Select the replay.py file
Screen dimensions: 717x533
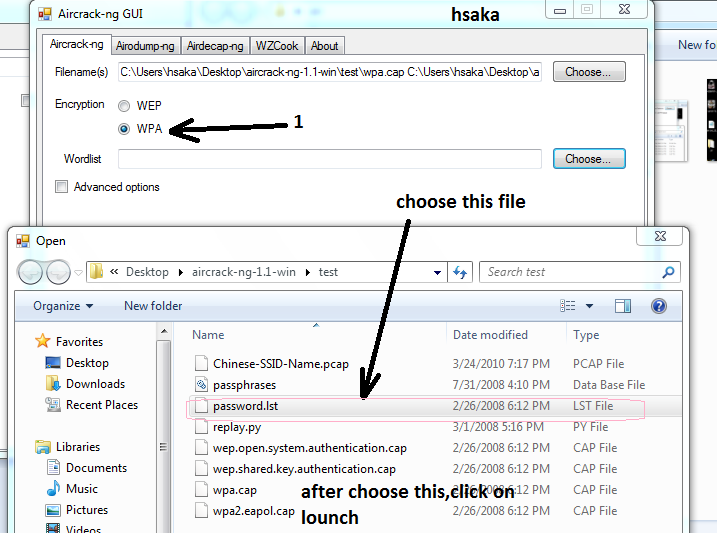pos(237,427)
